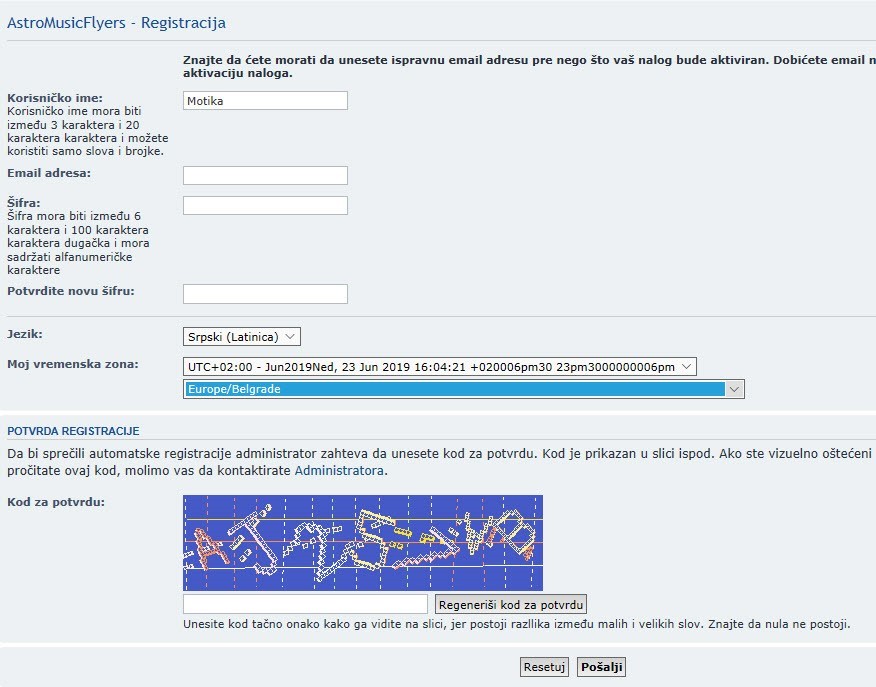
Task: Click the confirmation code text input
Action: pyautogui.click(x=305, y=604)
